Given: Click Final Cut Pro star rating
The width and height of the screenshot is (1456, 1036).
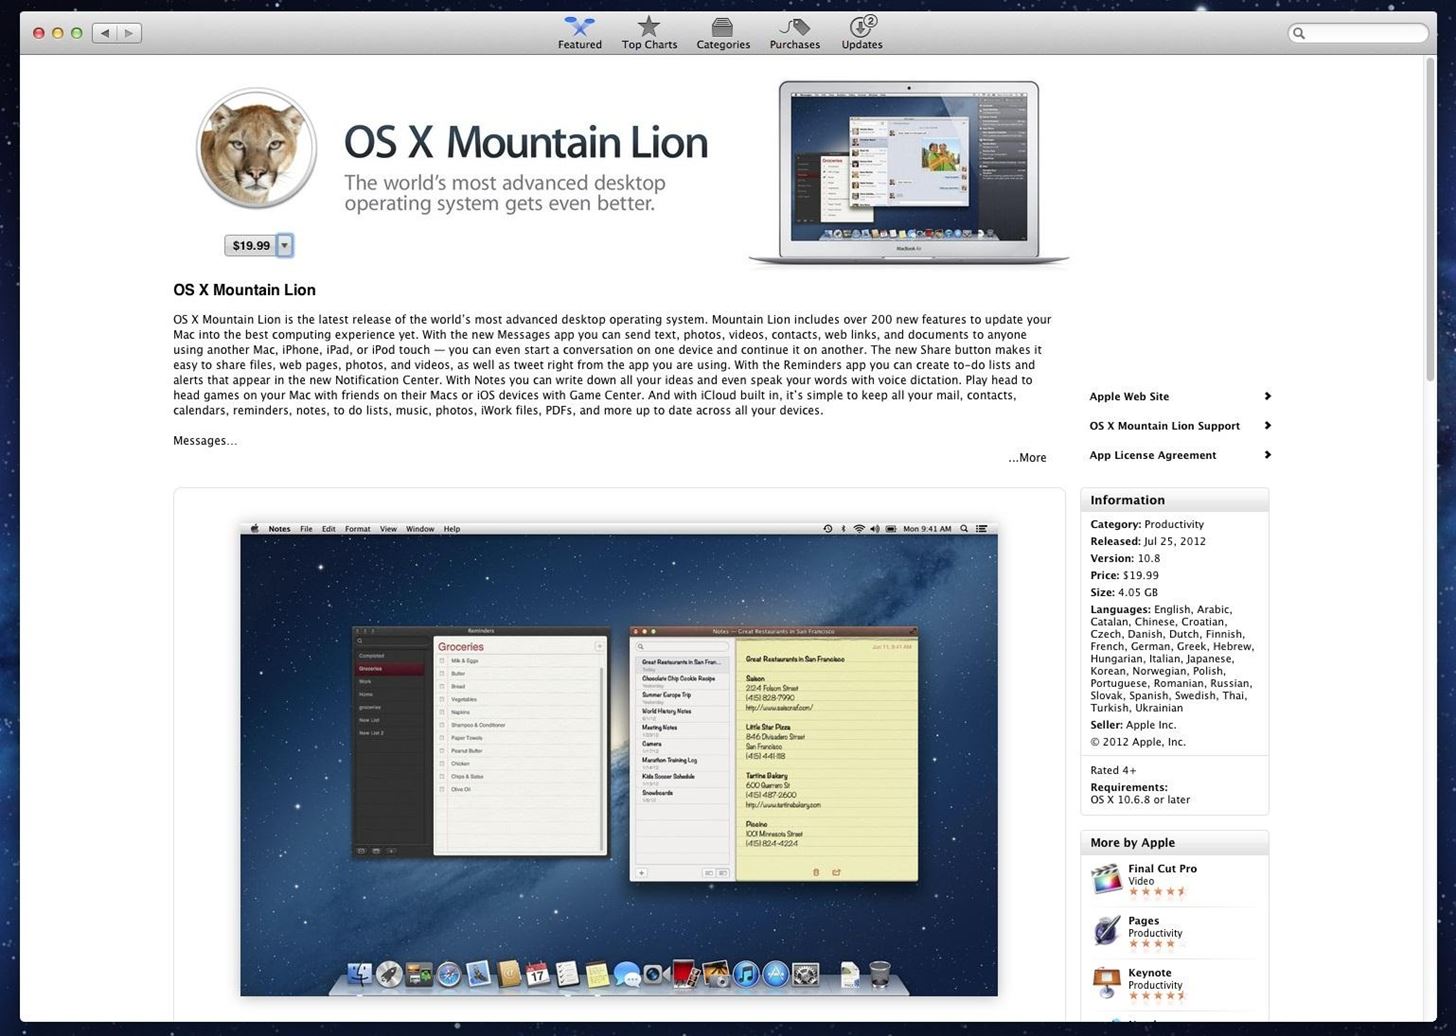Looking at the screenshot, I should (x=1157, y=892).
